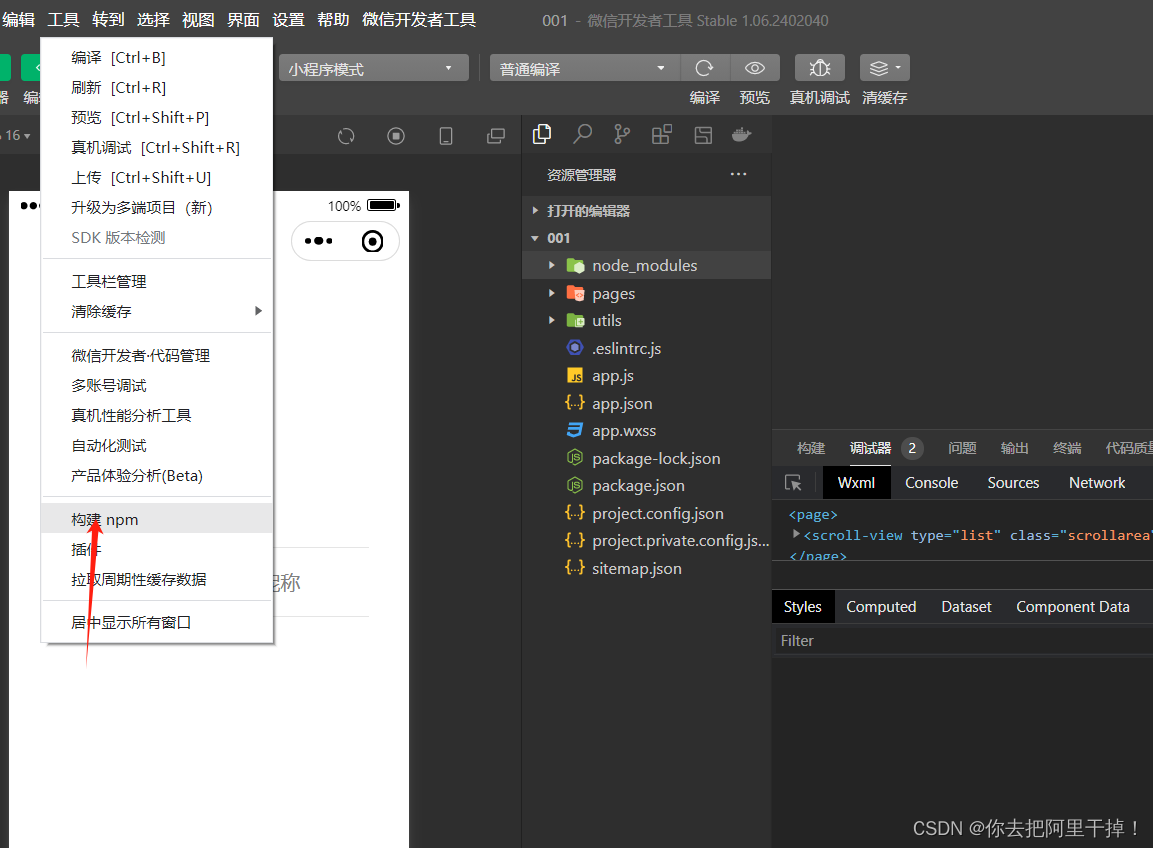Click the simulator stop record icon
The image size is (1153, 848).
tap(396, 136)
